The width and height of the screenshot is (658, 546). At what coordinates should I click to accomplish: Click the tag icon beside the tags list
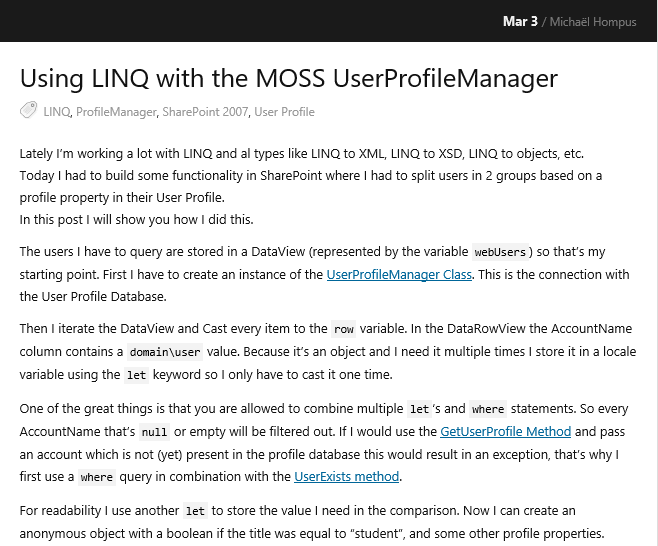click(x=29, y=111)
